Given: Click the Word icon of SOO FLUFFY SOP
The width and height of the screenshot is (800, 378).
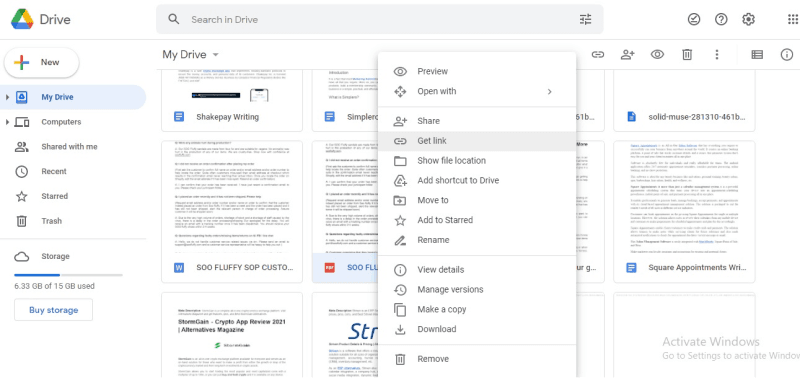Looking at the screenshot, I should tap(179, 267).
